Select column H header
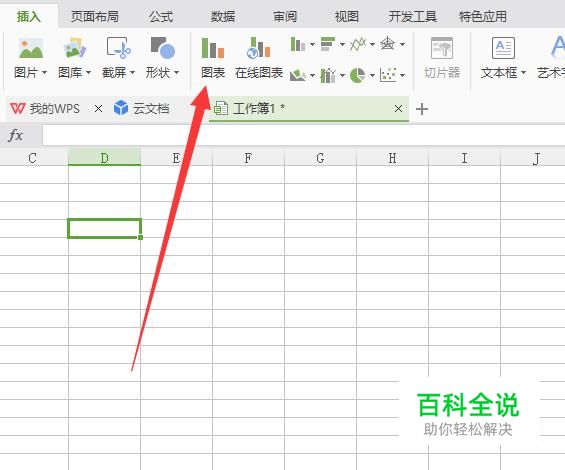The image size is (565, 470). click(x=392, y=158)
